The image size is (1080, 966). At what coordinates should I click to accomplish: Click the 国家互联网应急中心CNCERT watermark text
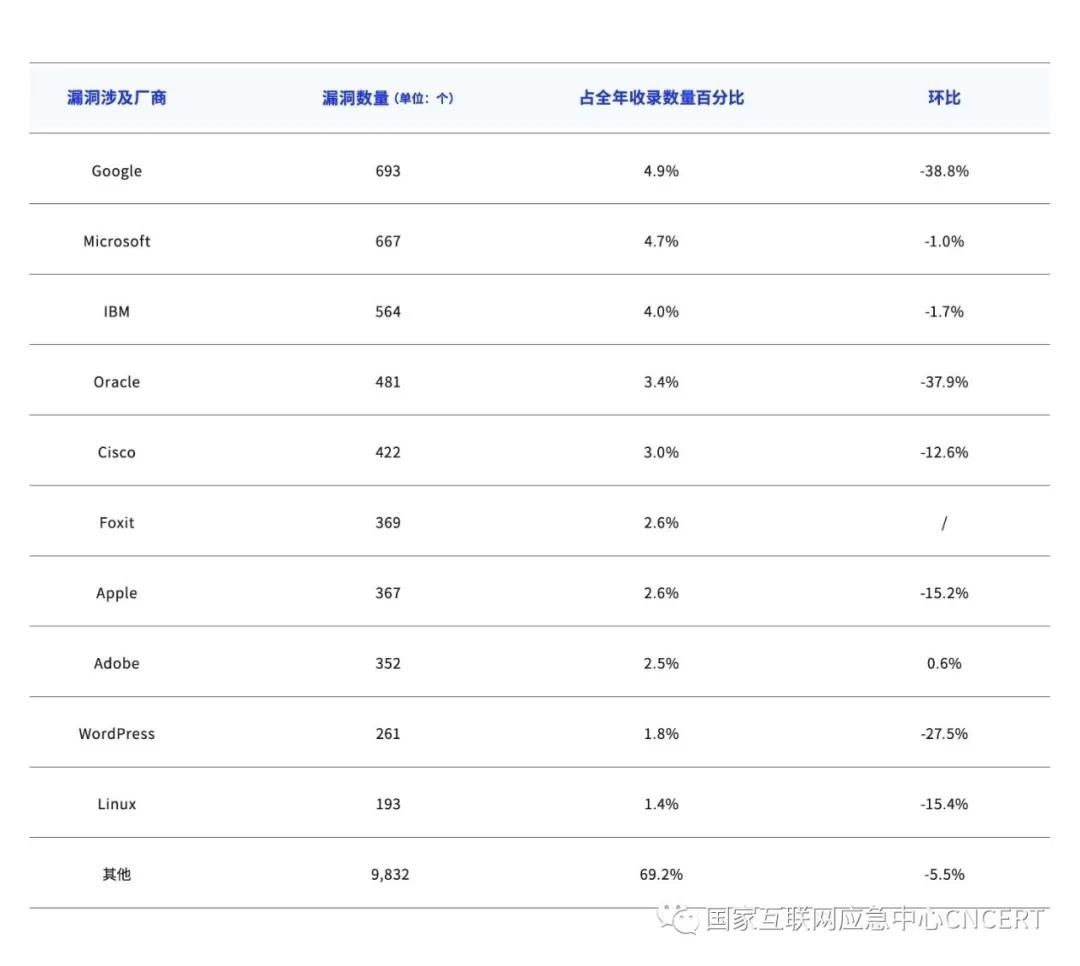875,920
